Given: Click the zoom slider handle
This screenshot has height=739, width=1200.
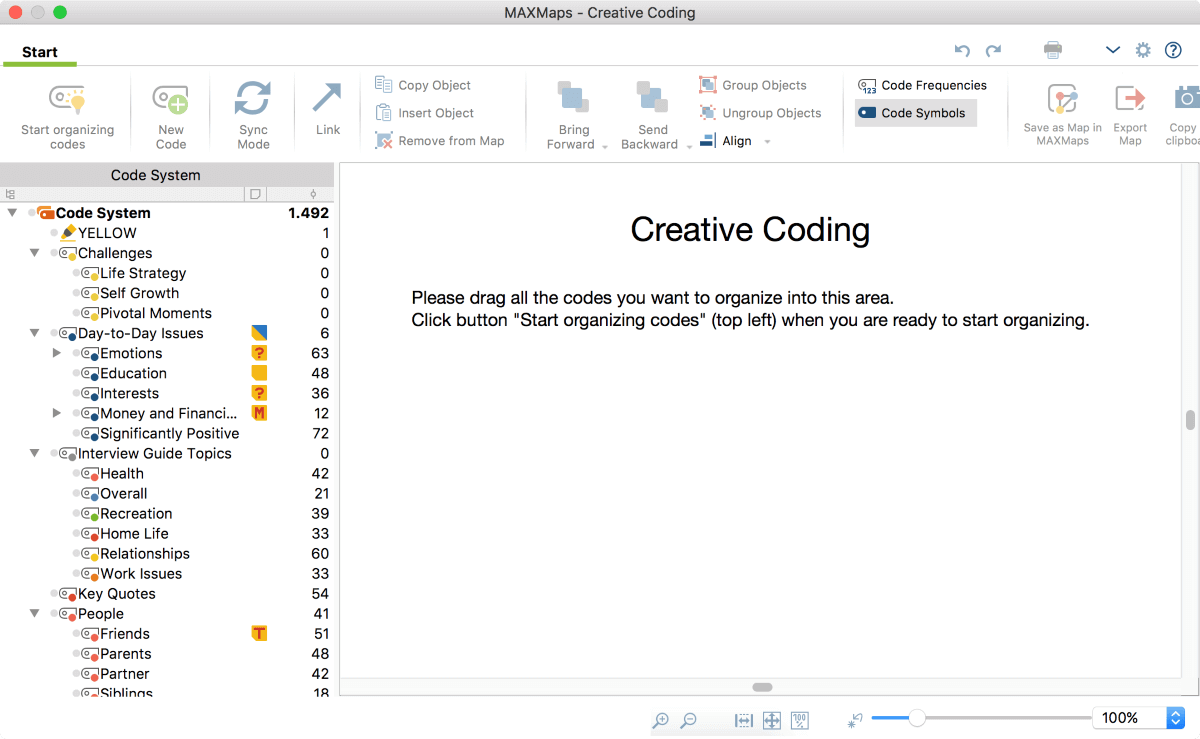Looking at the screenshot, I should click(916, 717).
